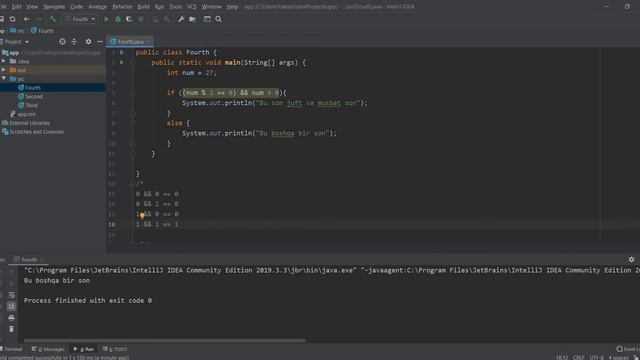Click the UTF-8 encoding in status bar
This screenshot has height=360, width=640.
click(596, 358)
